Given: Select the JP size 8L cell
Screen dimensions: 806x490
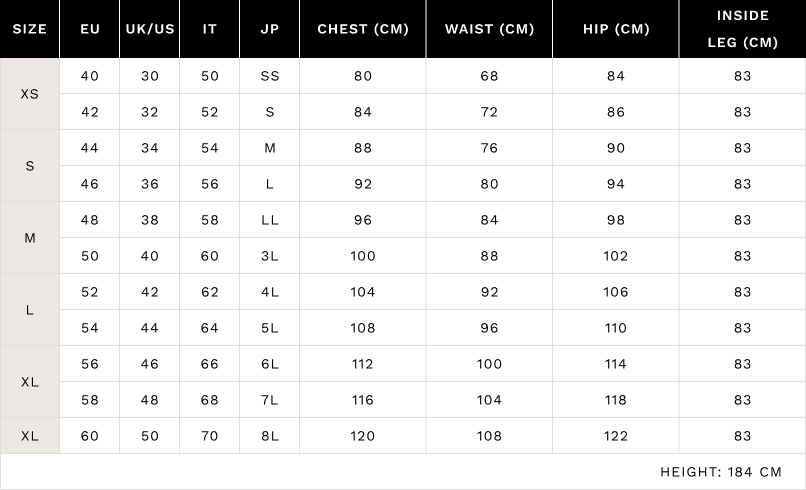Looking at the screenshot, I should tap(270, 436).
